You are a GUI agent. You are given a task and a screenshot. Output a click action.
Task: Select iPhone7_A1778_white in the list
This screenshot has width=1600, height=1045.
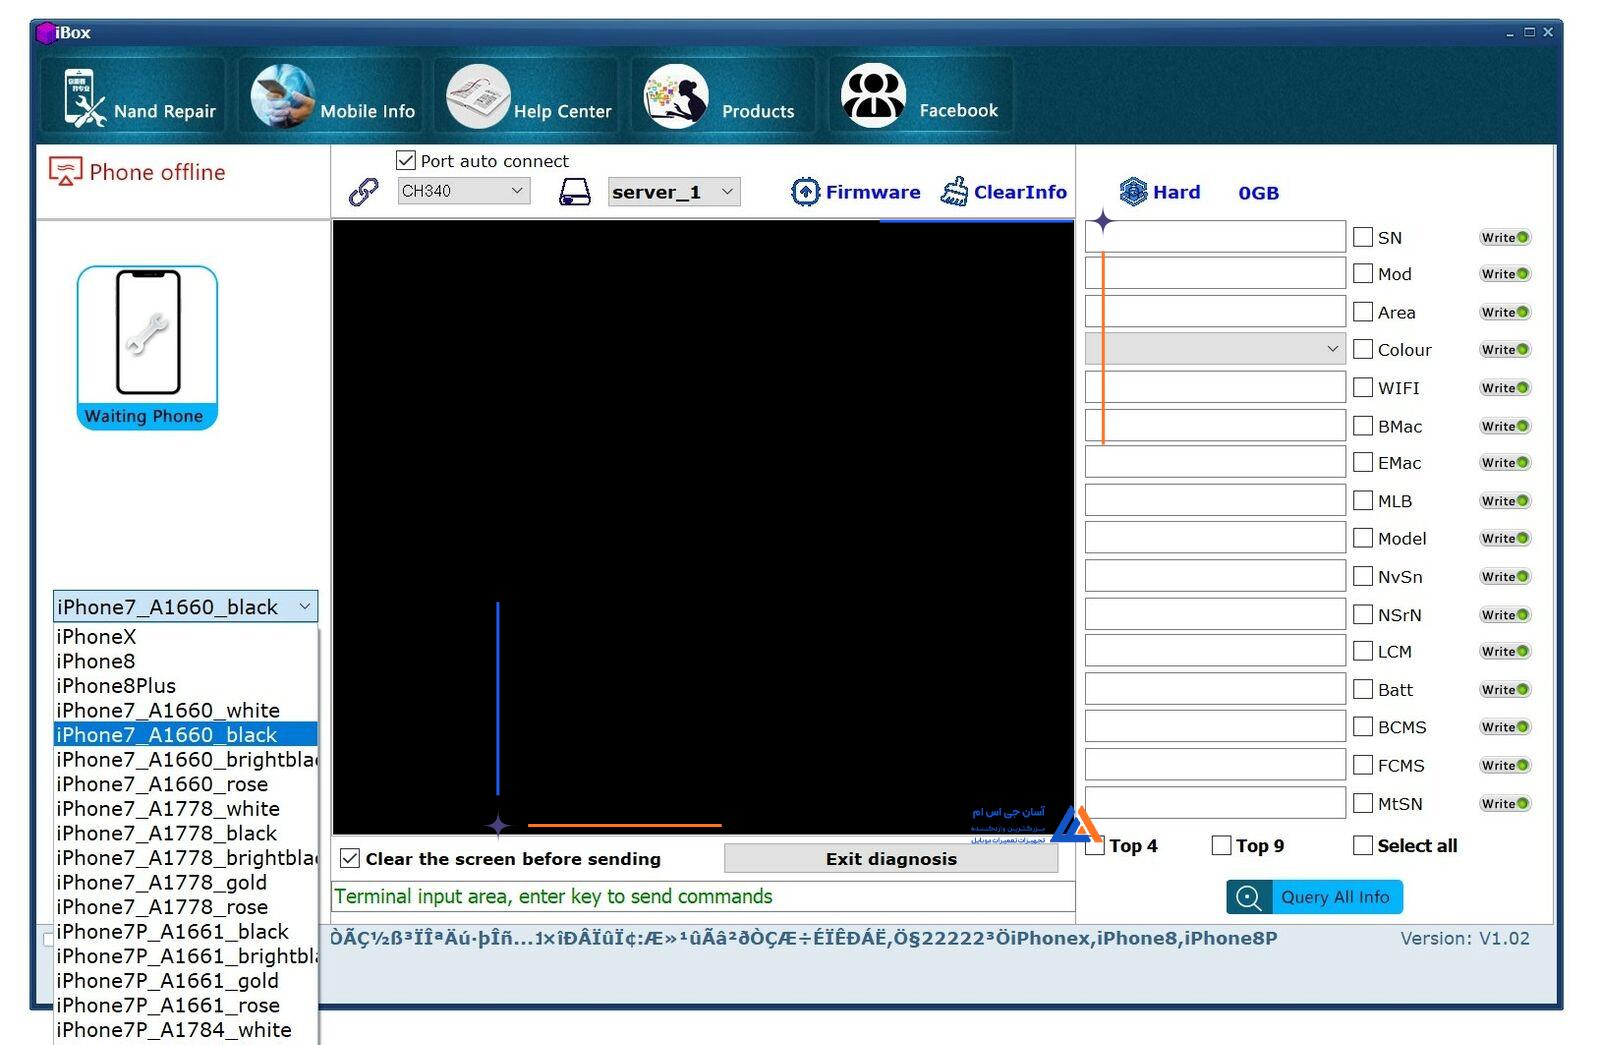186,809
